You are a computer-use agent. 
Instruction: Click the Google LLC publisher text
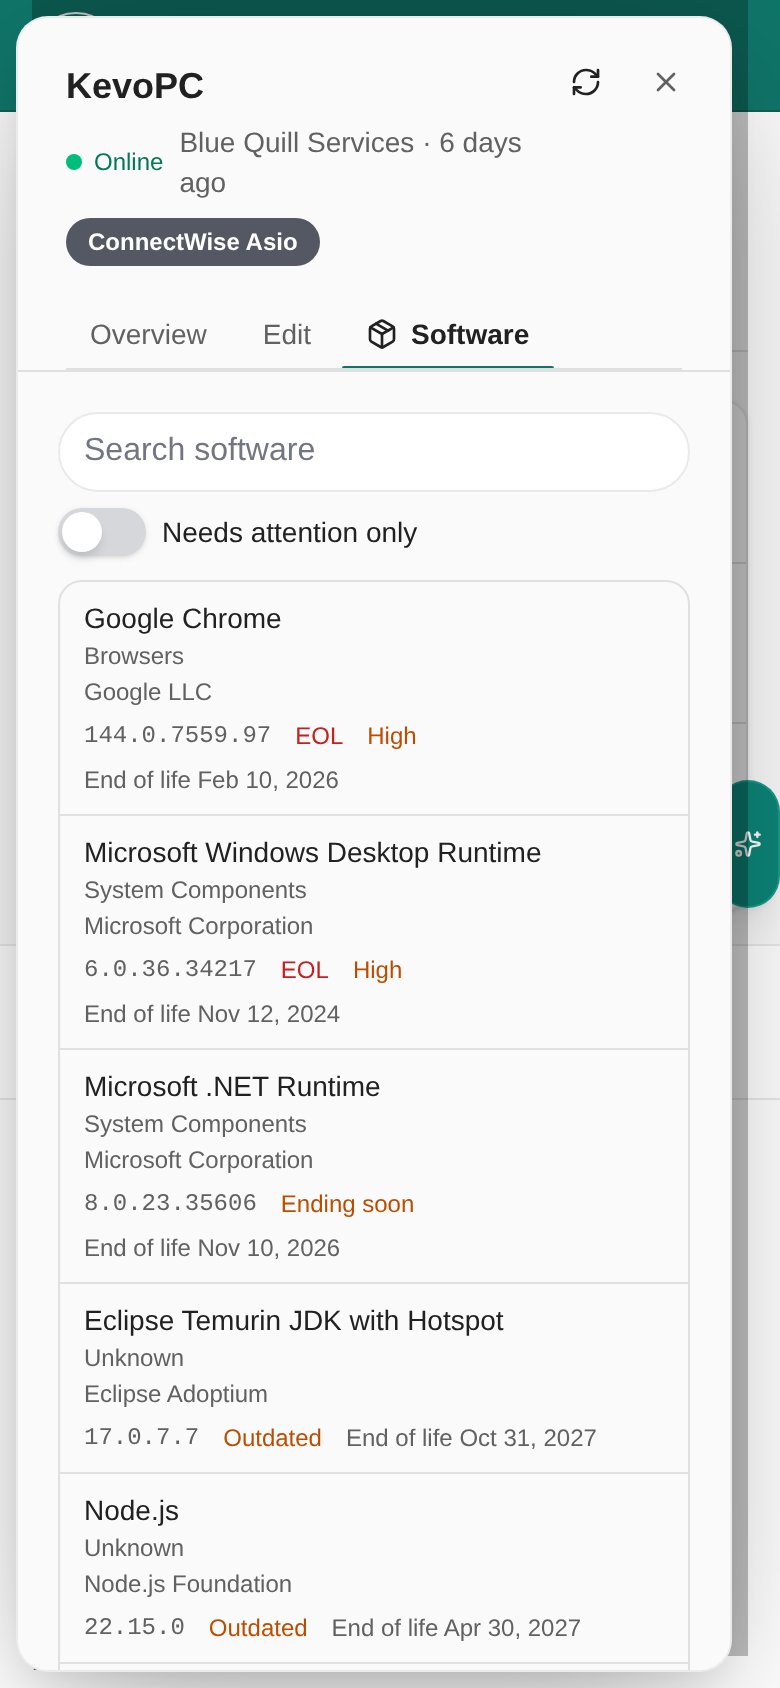pyautogui.click(x=148, y=692)
